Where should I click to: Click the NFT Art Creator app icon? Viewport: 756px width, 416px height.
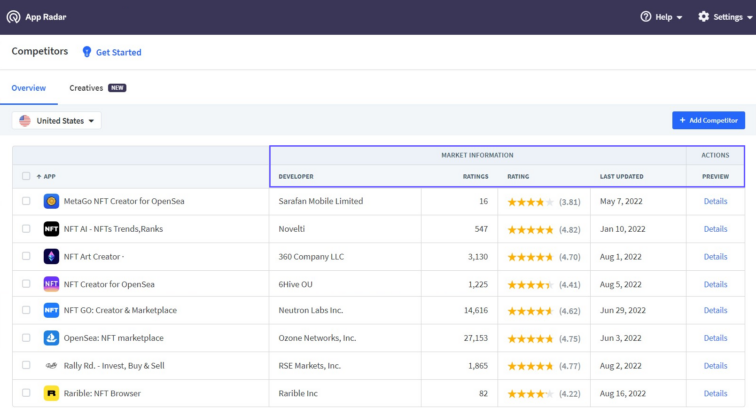click(51, 256)
